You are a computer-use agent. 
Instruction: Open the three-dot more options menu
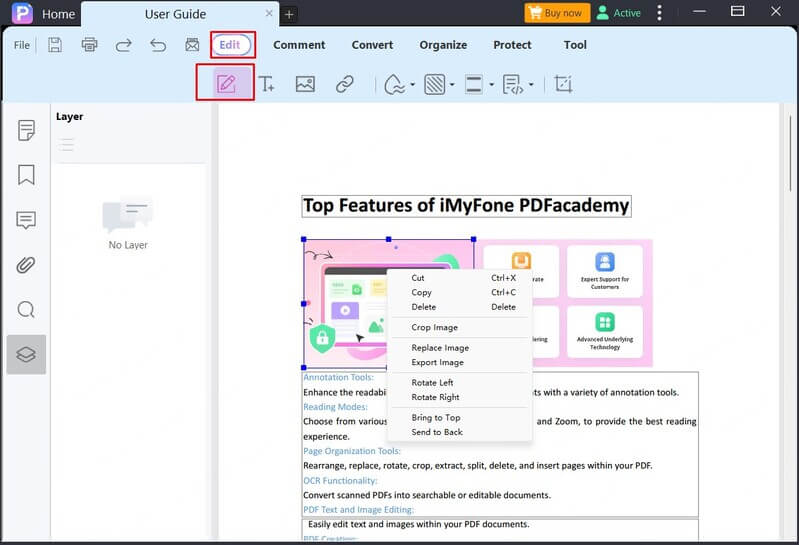(x=659, y=13)
